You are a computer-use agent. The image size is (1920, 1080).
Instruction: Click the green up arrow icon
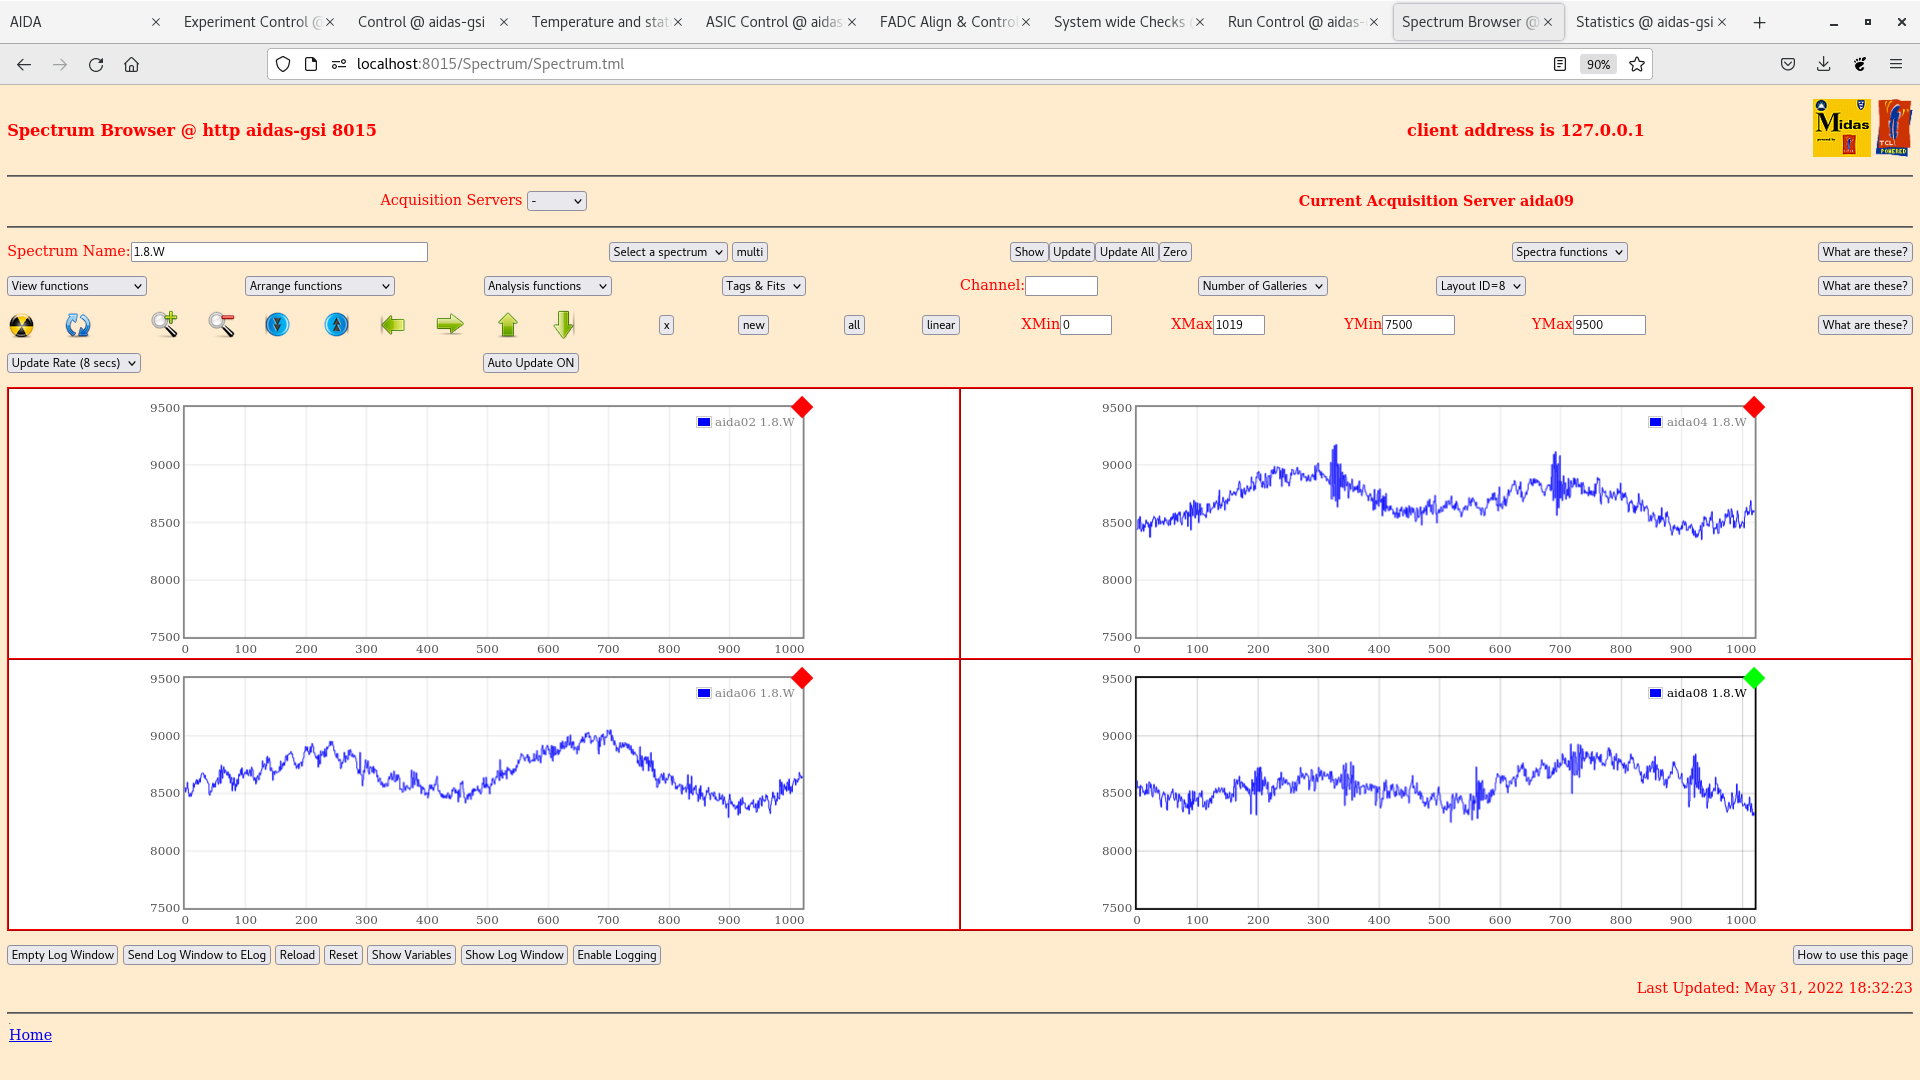(x=508, y=324)
